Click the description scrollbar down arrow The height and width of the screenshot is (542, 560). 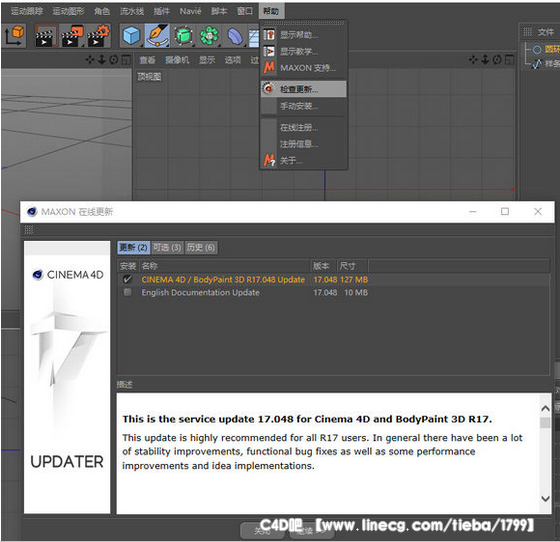tap(545, 498)
